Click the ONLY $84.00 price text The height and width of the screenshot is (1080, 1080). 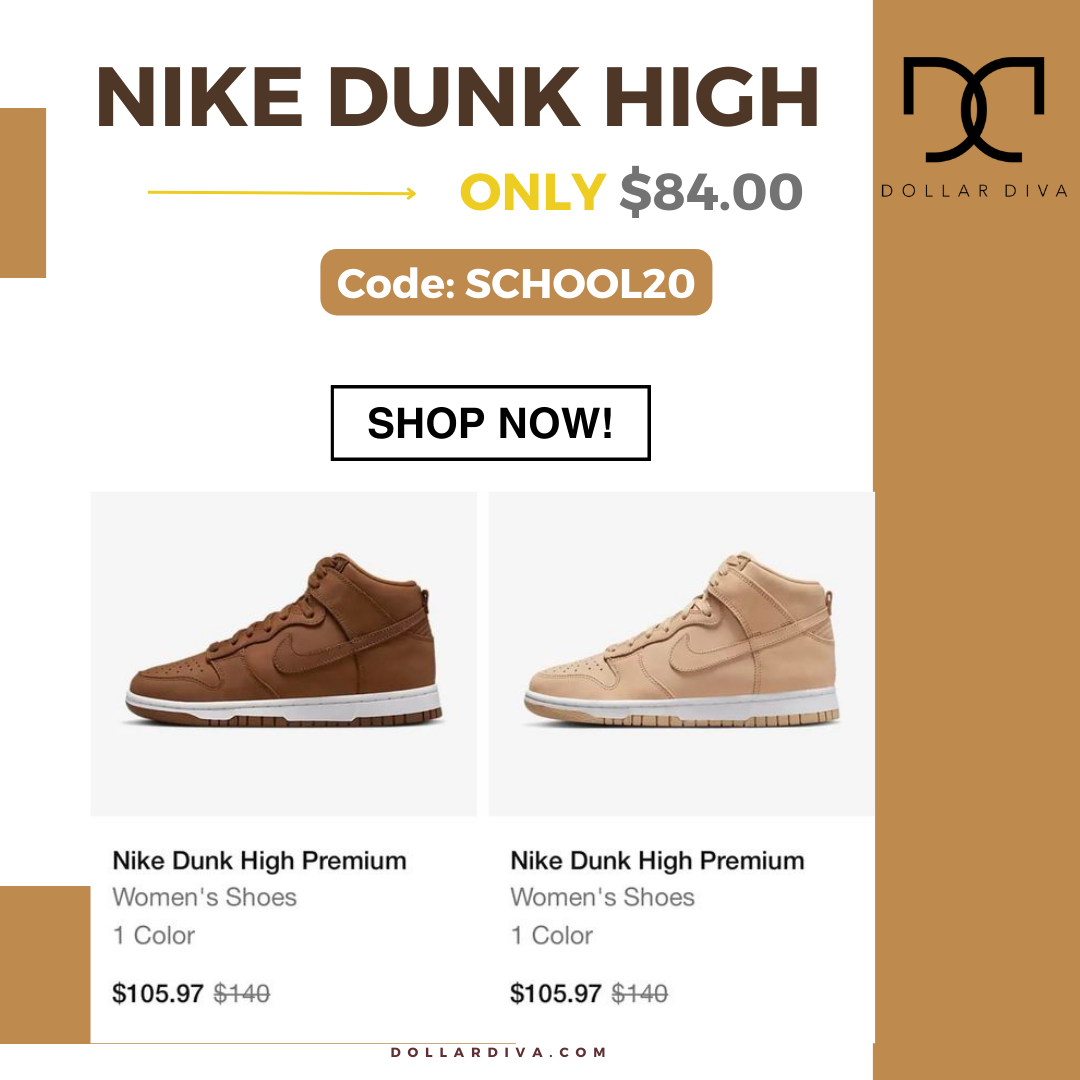click(631, 192)
